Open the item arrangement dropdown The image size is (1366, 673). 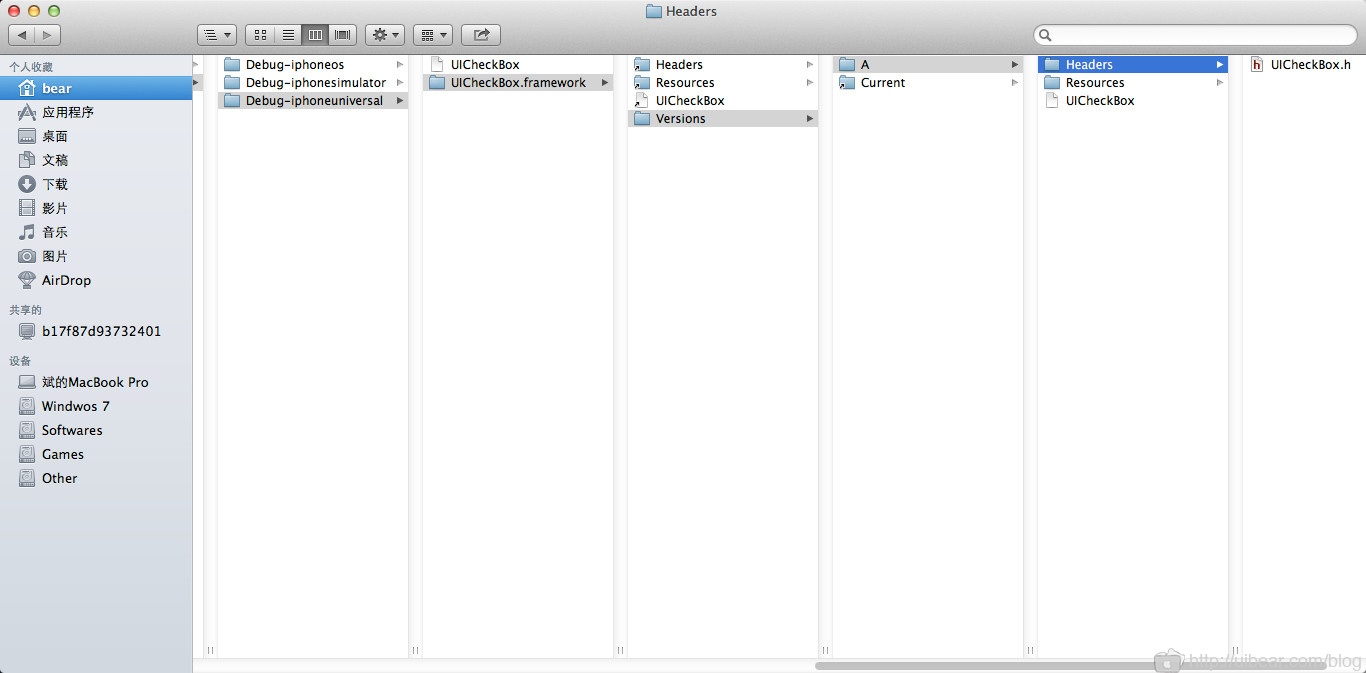coord(432,35)
